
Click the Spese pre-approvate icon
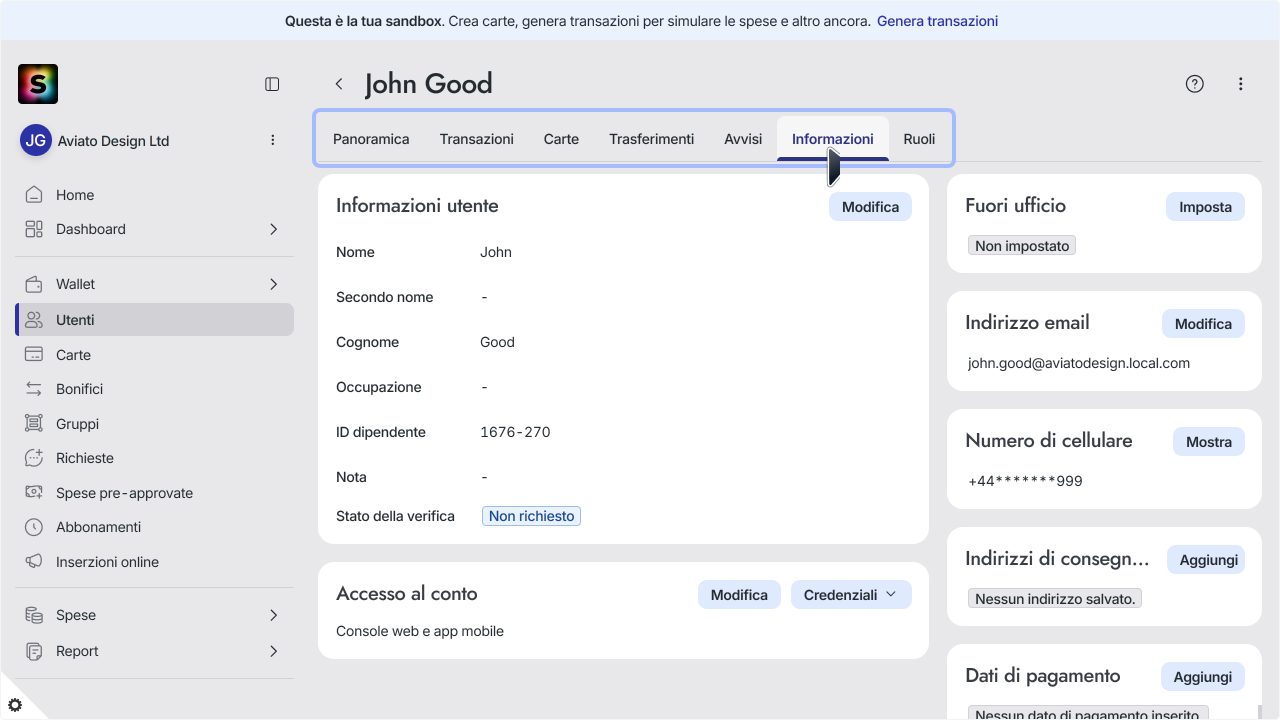[34, 493]
